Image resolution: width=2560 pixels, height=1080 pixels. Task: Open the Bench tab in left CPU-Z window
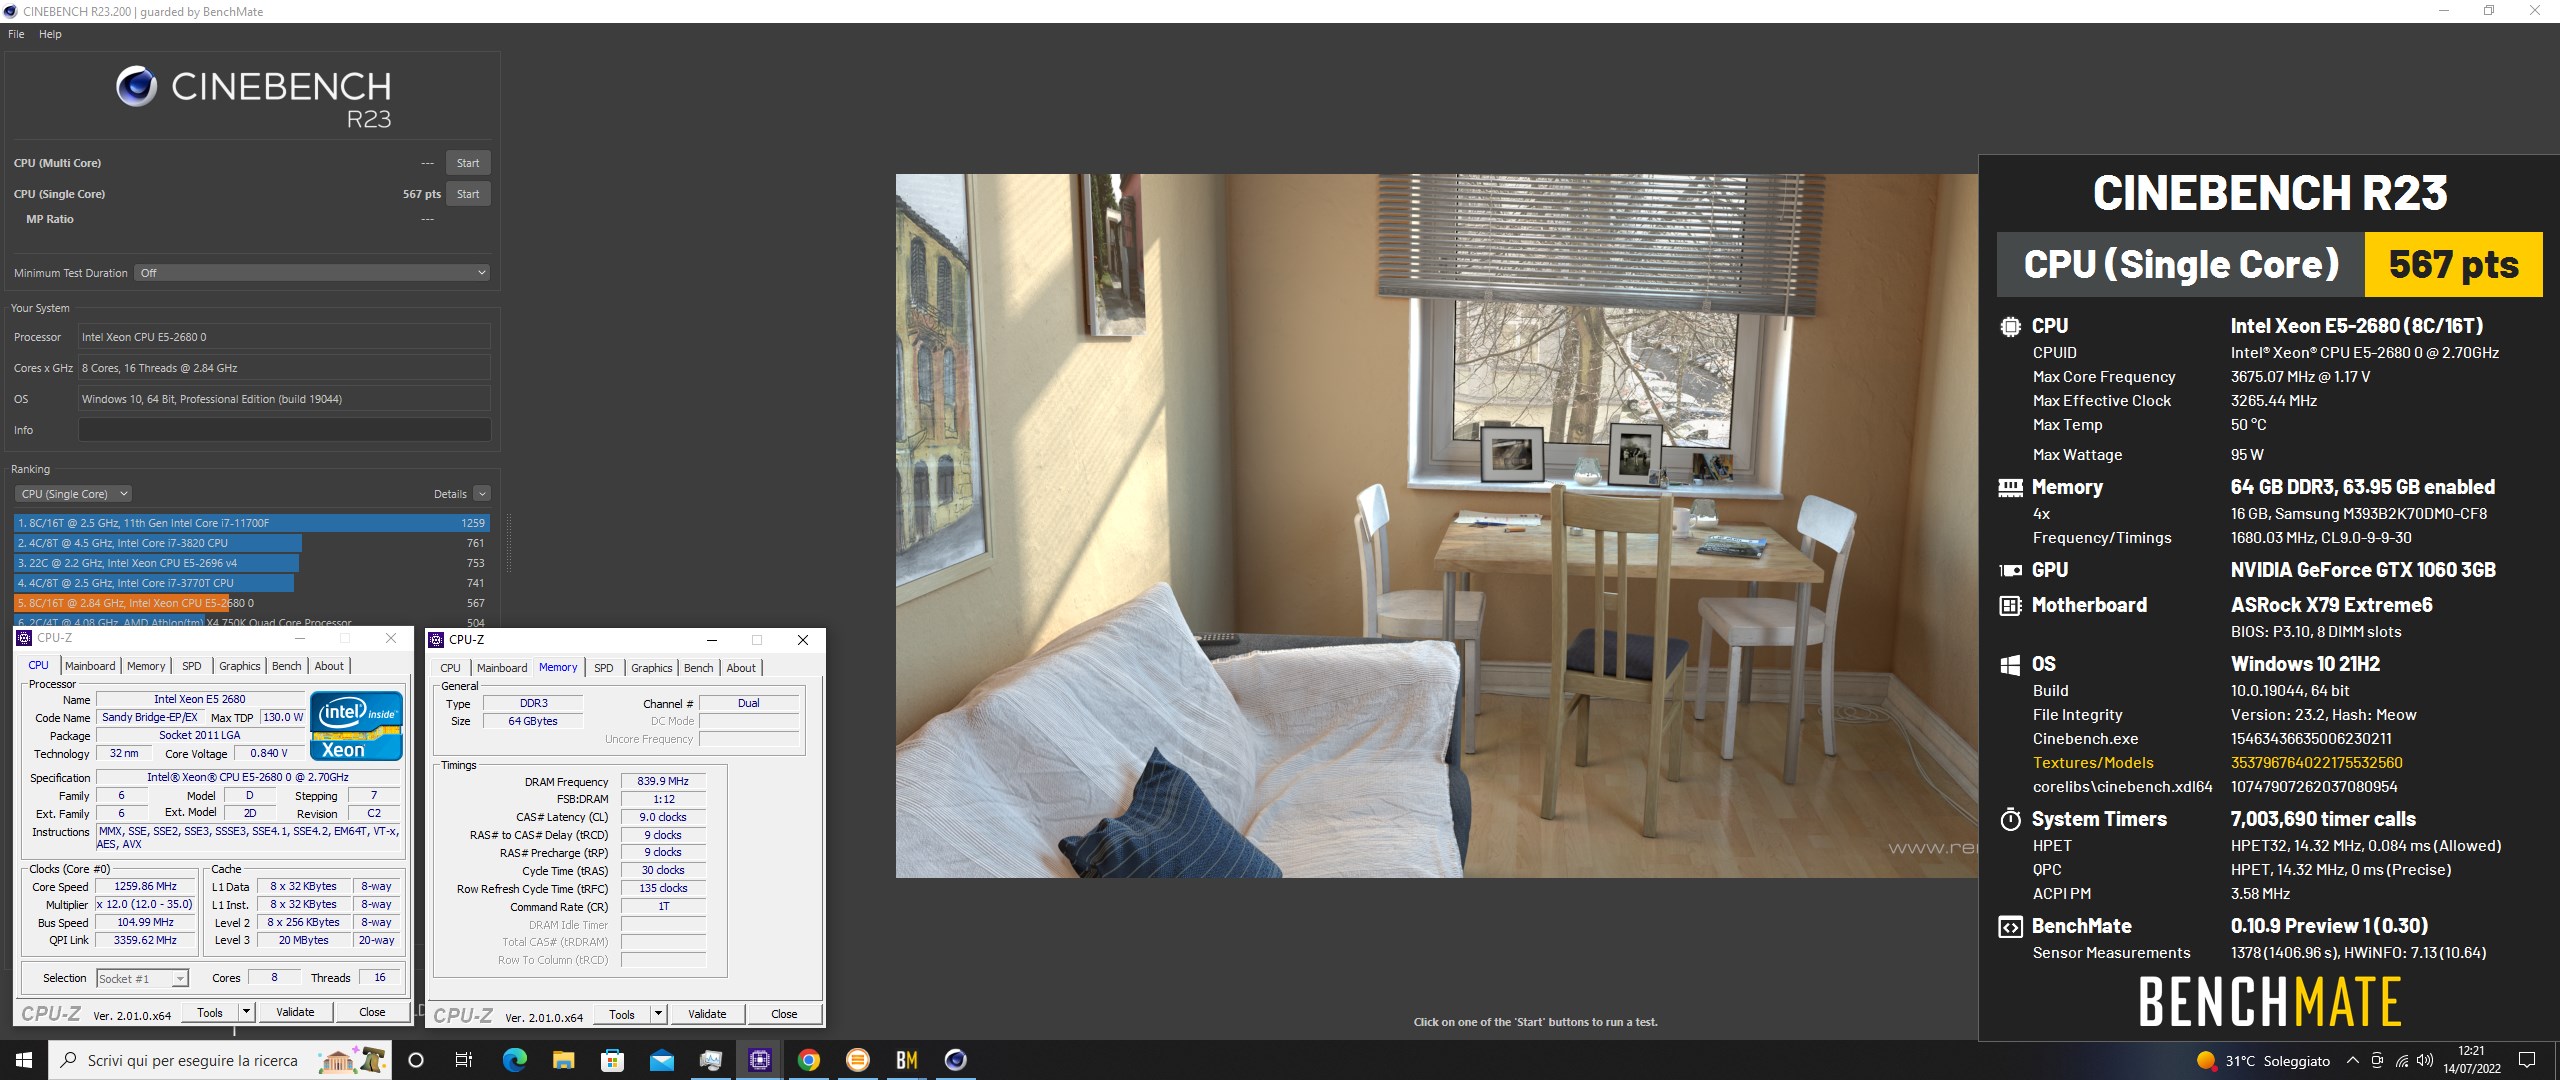[286, 666]
